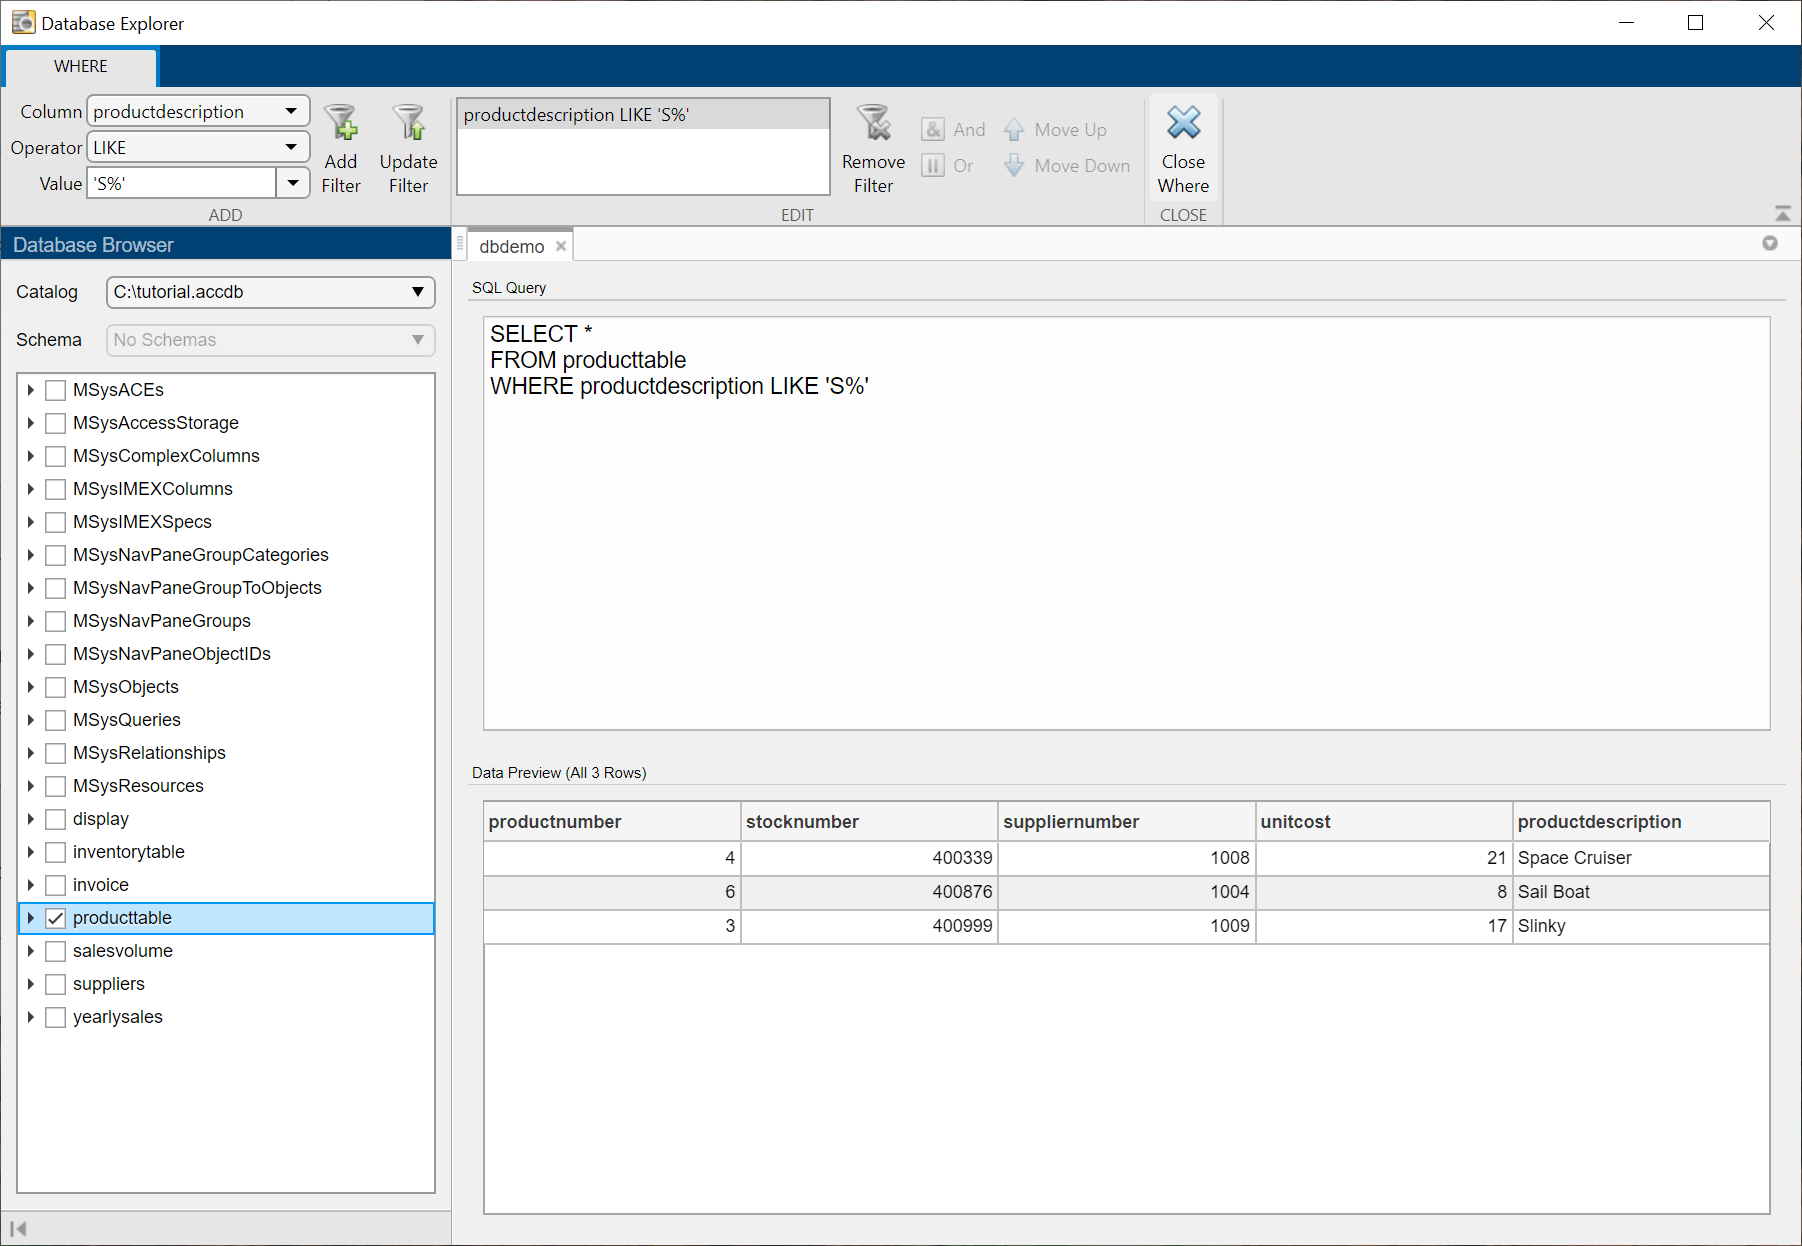Open the Column dropdown

tap(291, 112)
